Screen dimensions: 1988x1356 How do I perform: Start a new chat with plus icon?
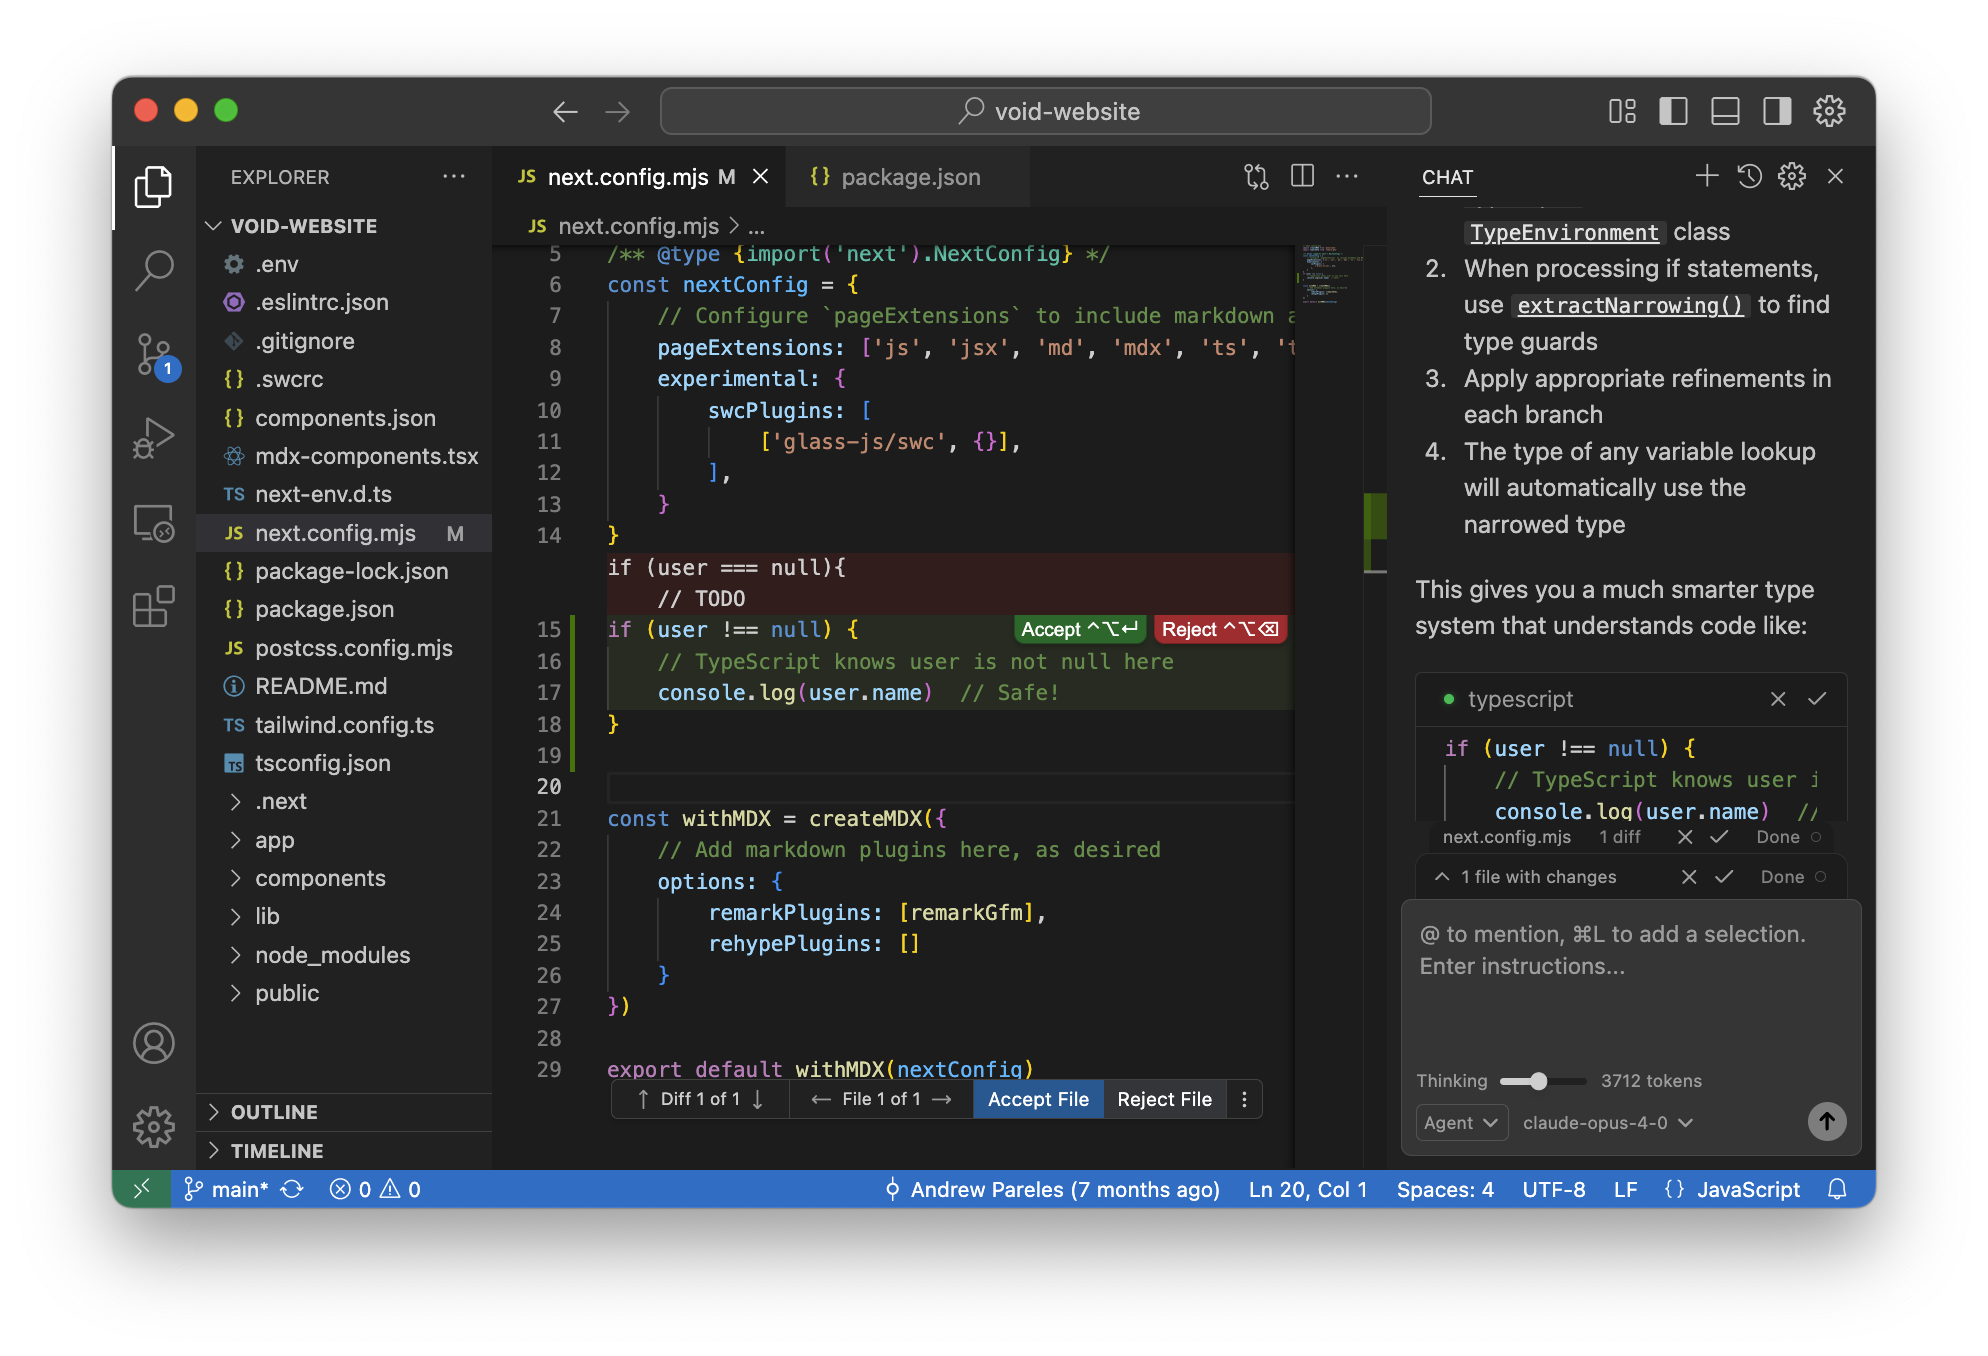pyautogui.click(x=1707, y=177)
